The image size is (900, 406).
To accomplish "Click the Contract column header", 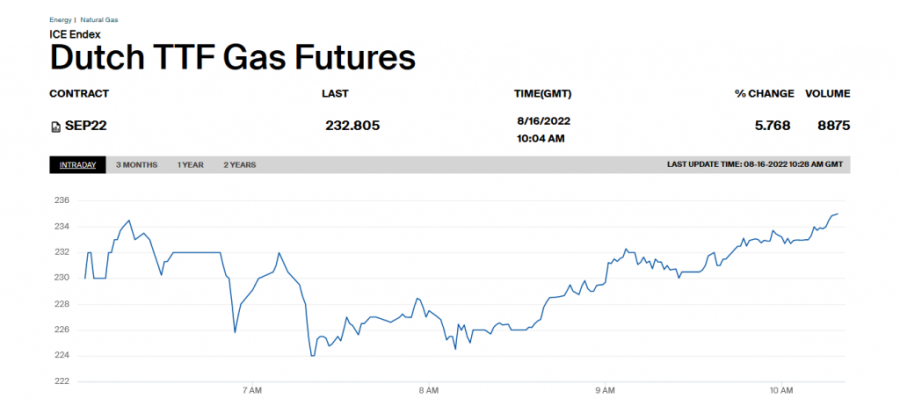I will 79,94.
